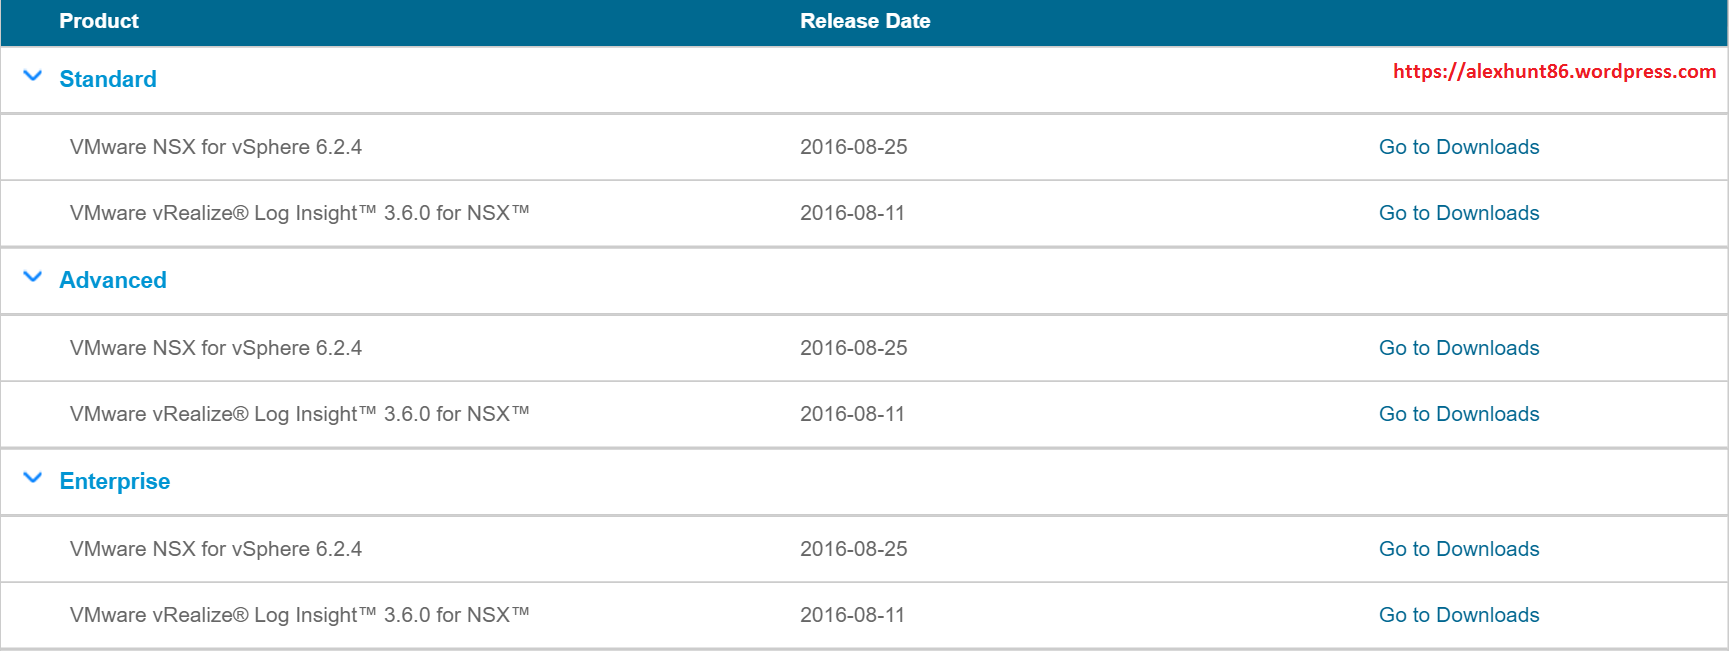The height and width of the screenshot is (651, 1731).
Task: Go to Downloads for Standard Log Insight 3.6.0
Action: tap(1458, 213)
